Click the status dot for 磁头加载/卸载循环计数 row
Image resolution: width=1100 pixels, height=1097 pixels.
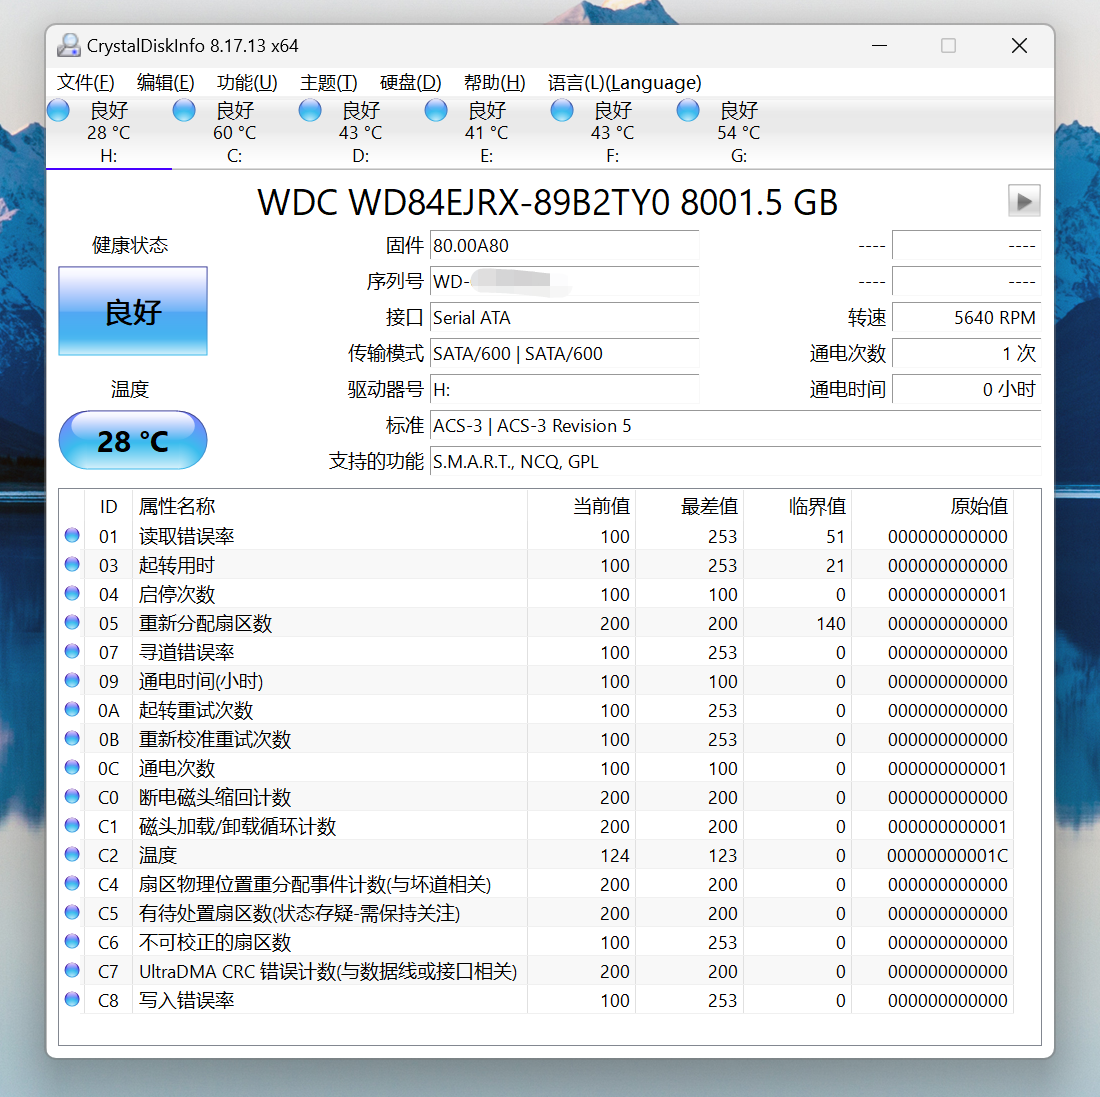click(72, 825)
